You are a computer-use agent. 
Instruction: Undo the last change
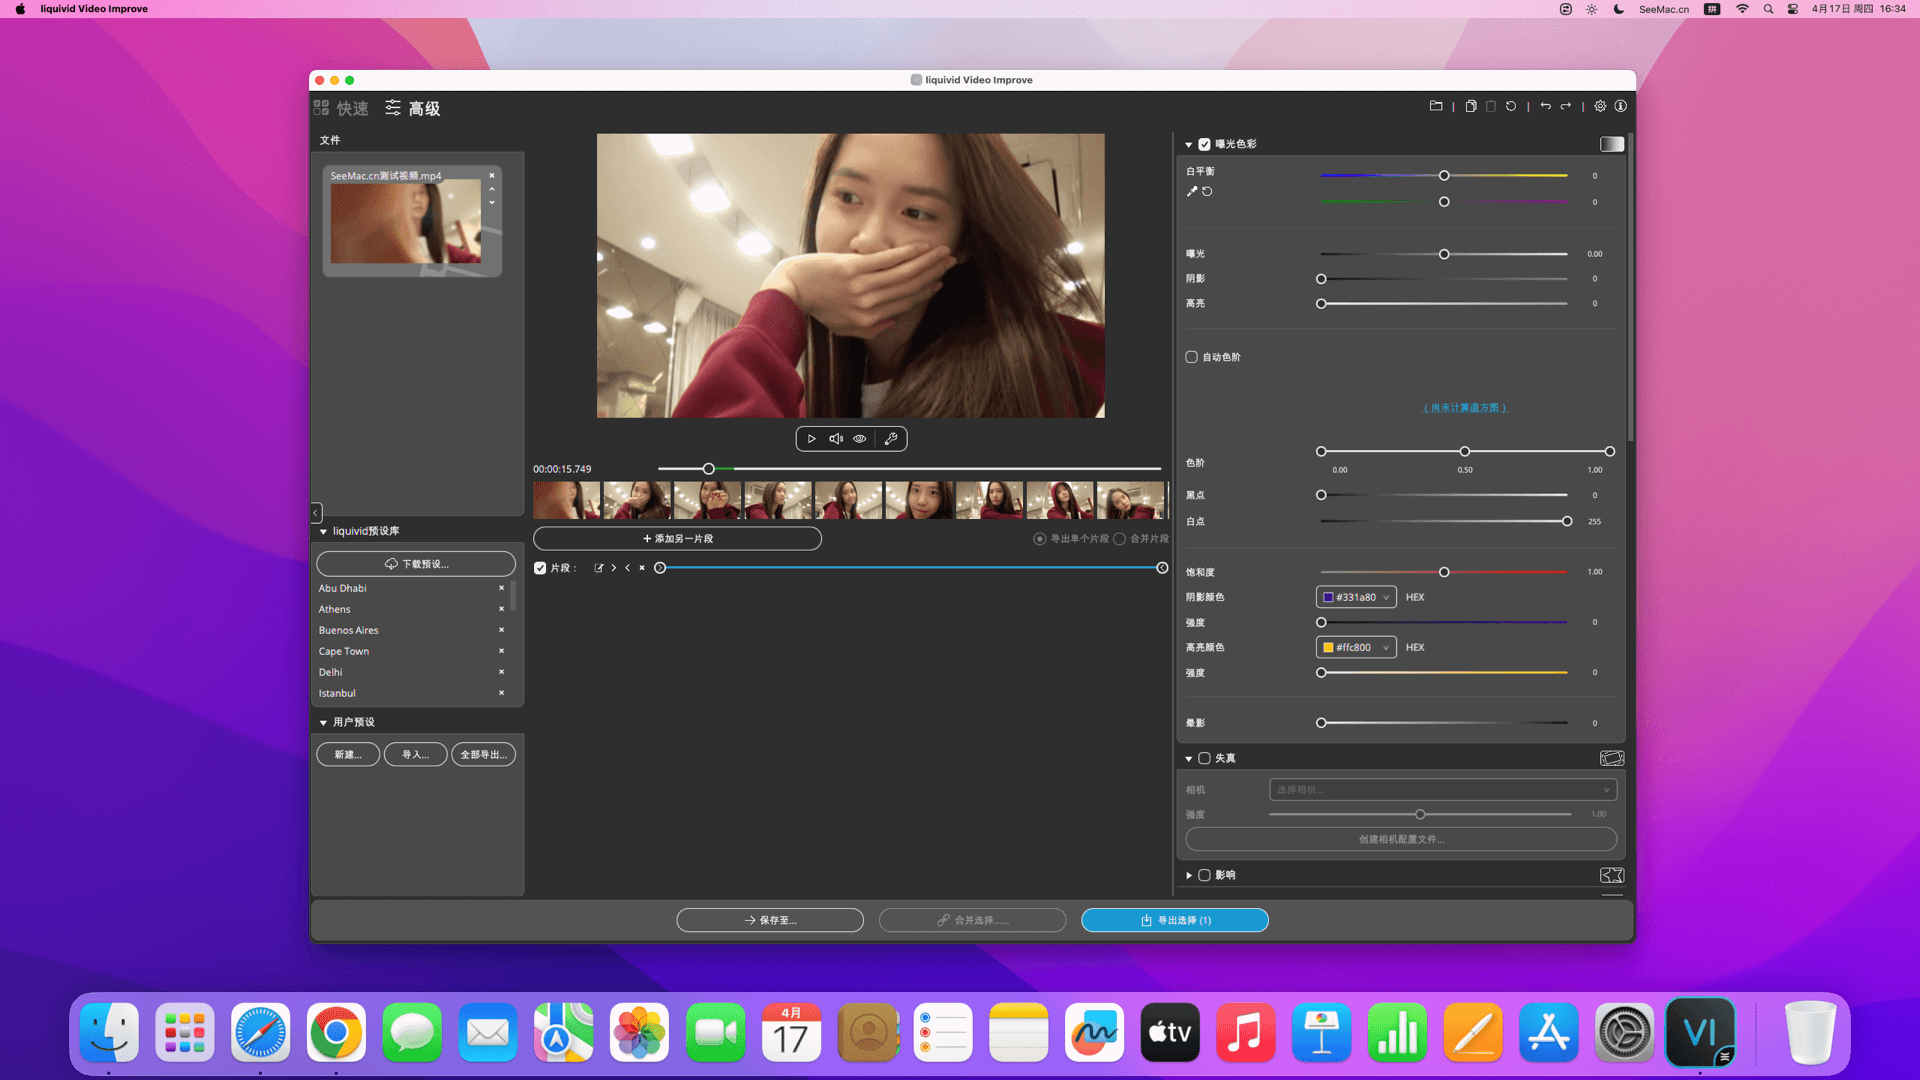click(1546, 106)
